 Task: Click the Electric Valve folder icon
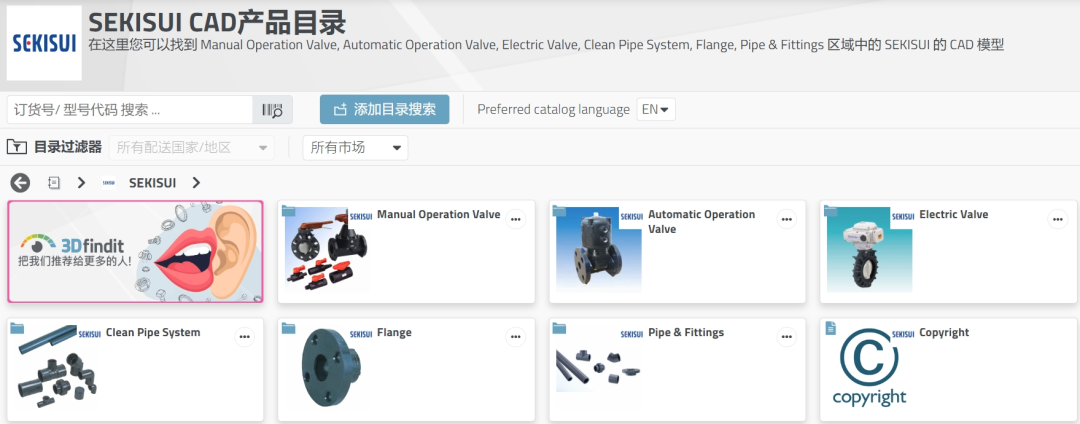pyautogui.click(x=831, y=211)
